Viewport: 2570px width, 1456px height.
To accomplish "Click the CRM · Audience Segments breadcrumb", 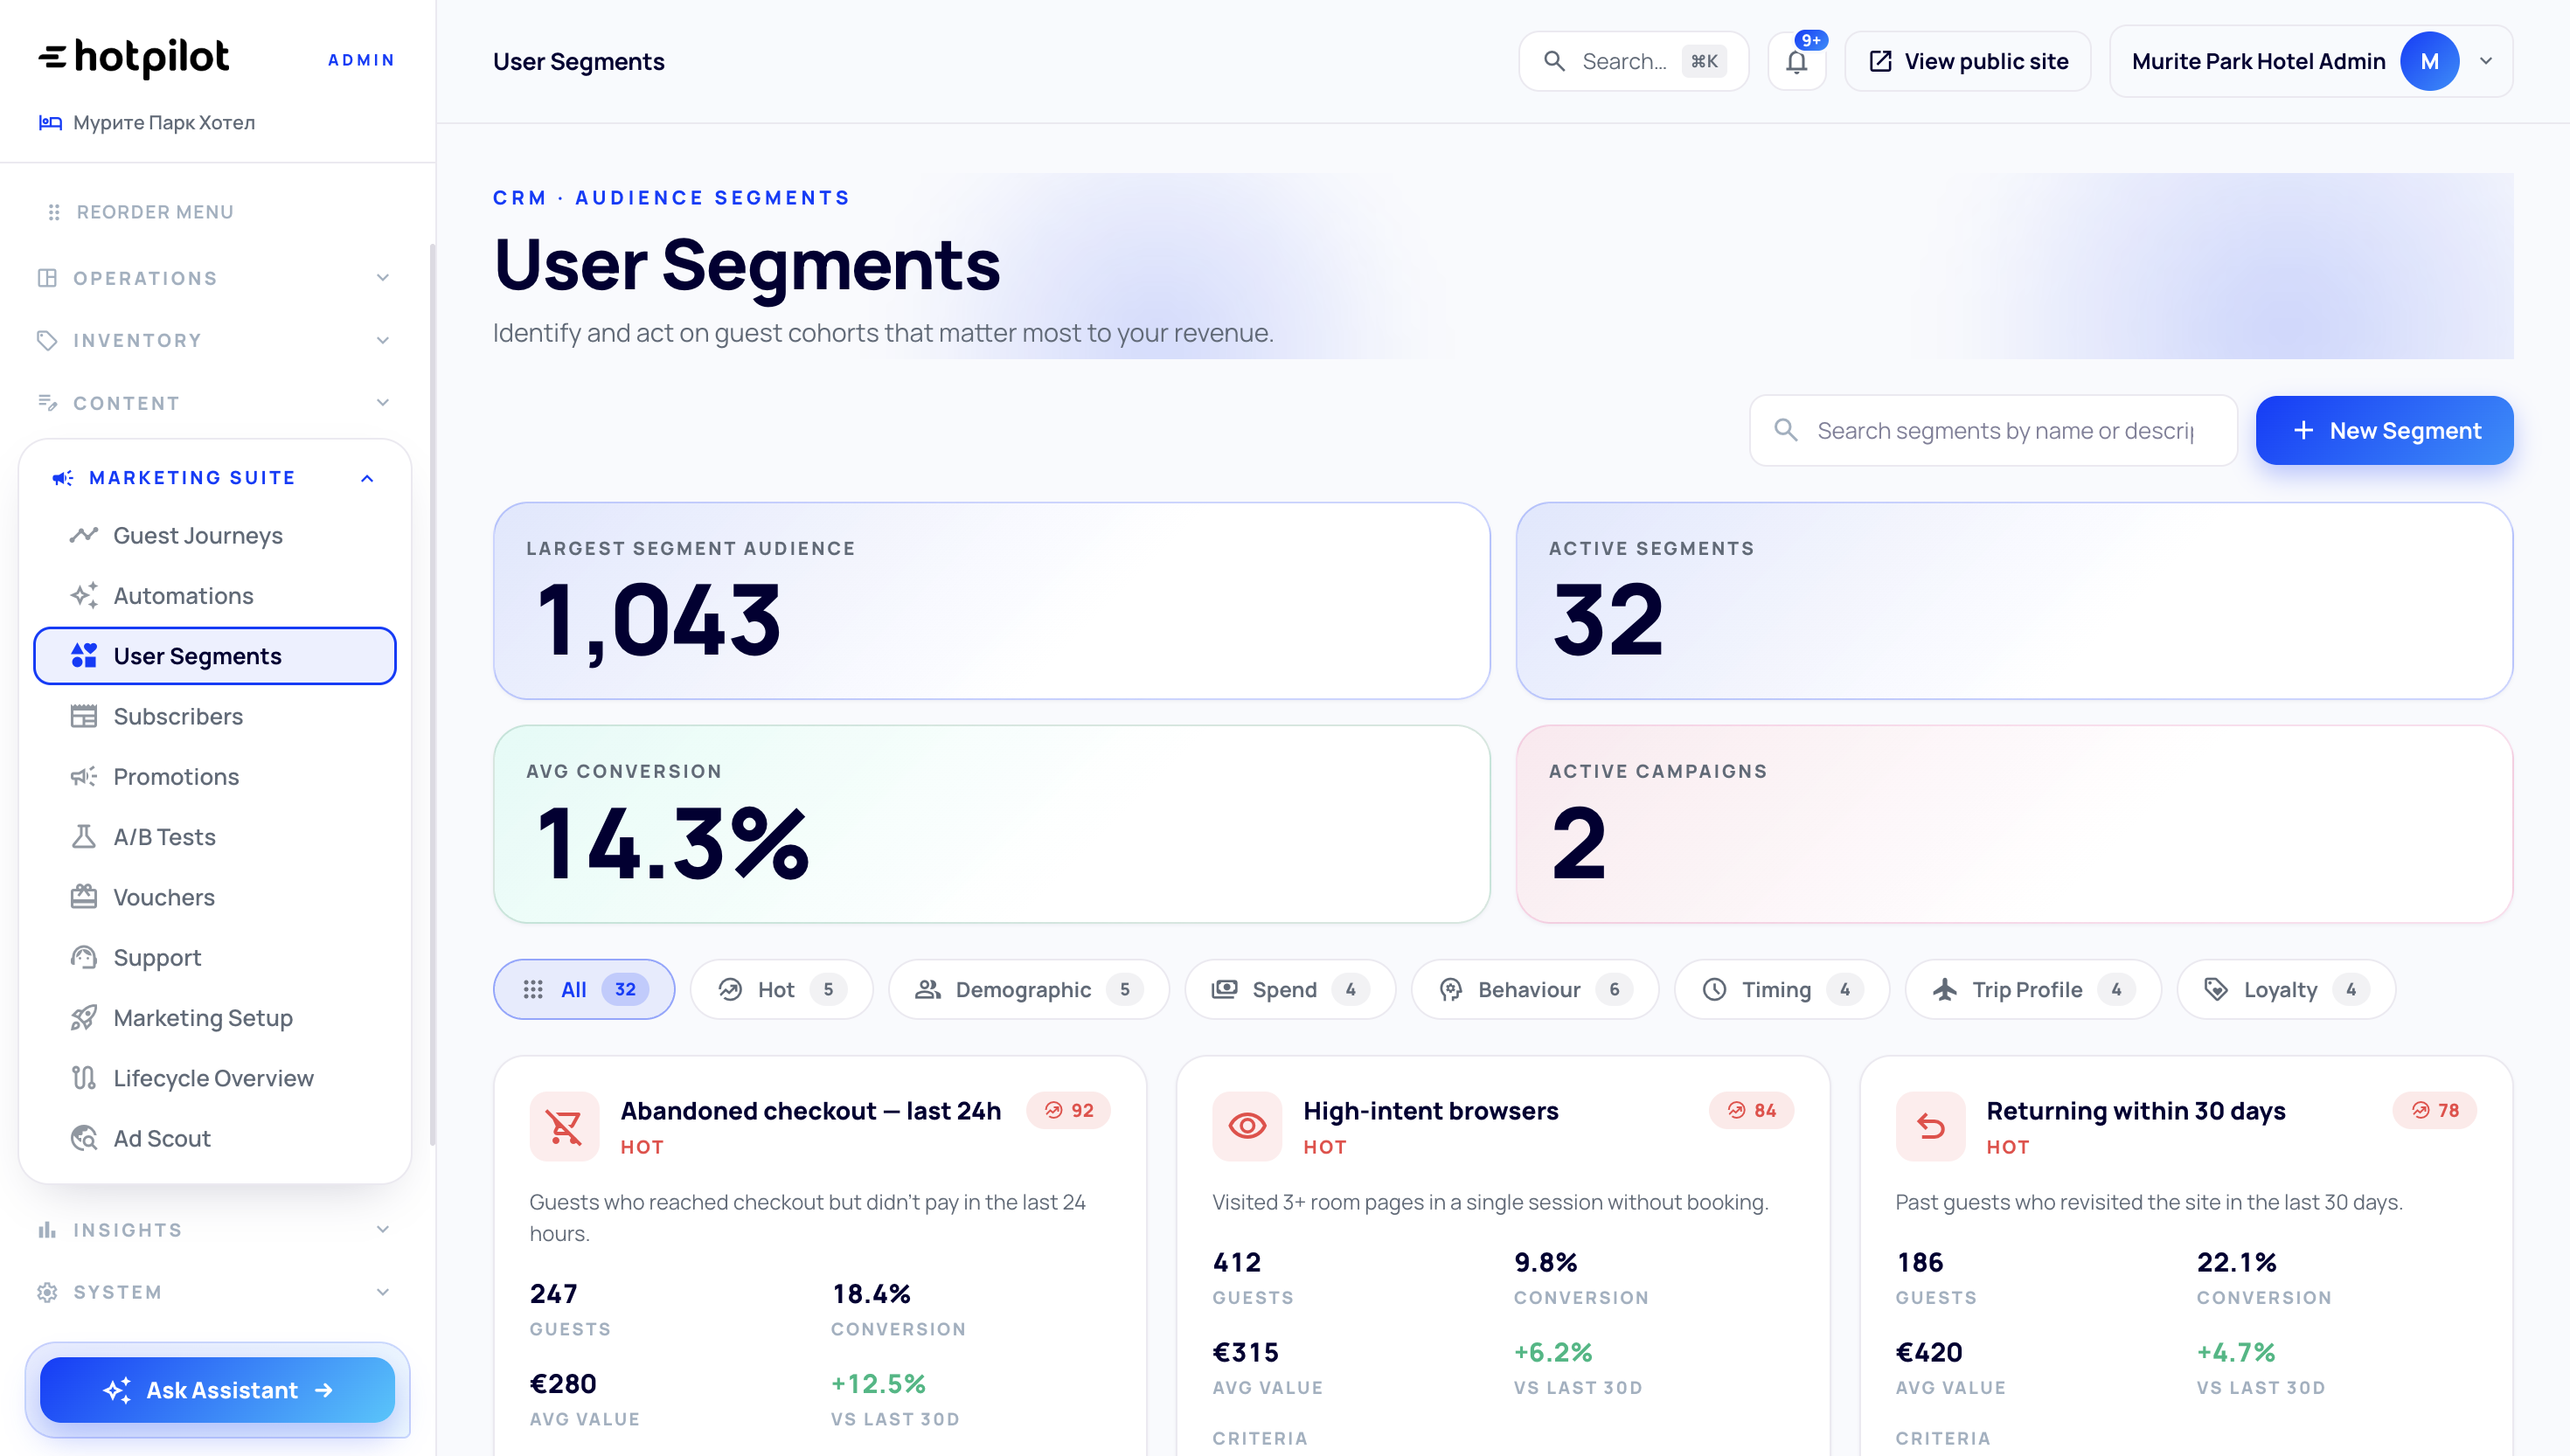I will tap(671, 197).
